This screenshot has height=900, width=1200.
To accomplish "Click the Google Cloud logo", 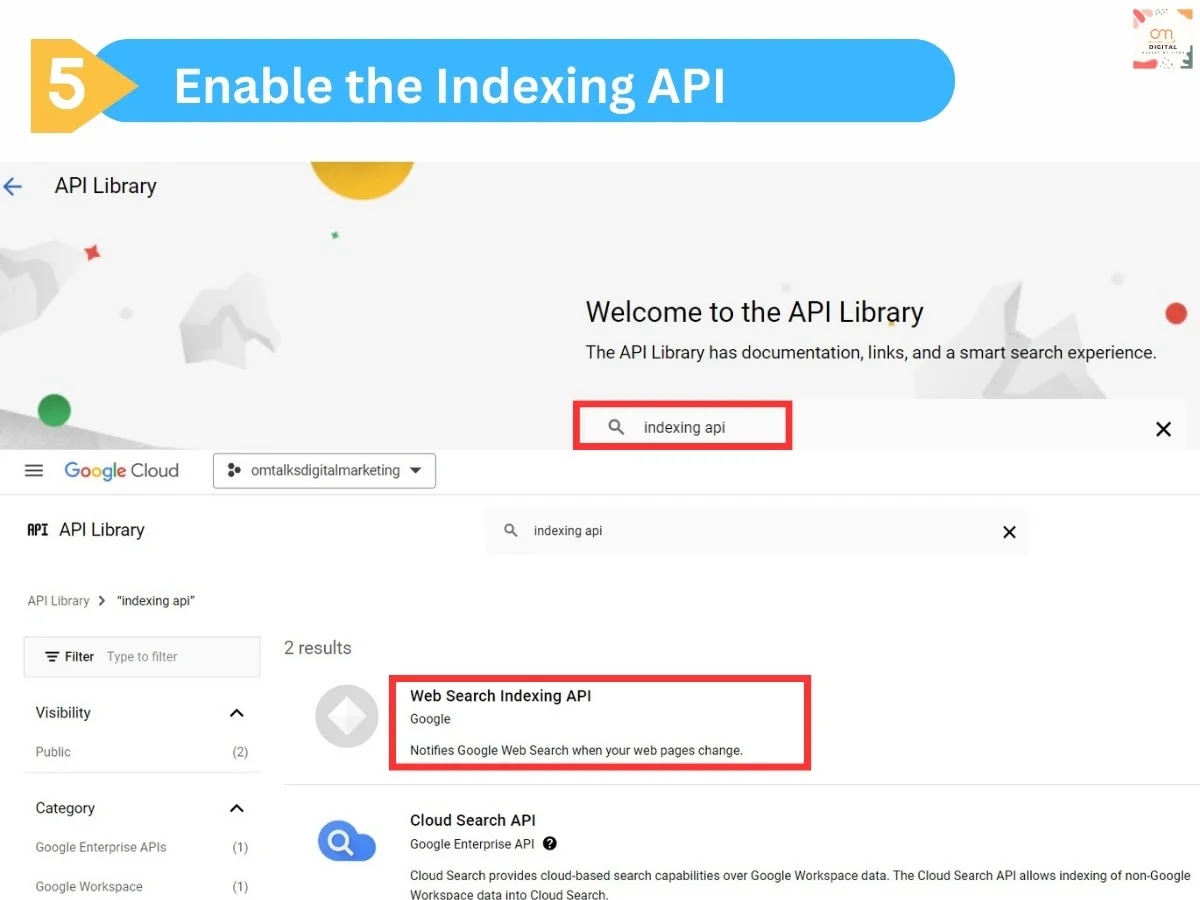I will click(x=121, y=471).
